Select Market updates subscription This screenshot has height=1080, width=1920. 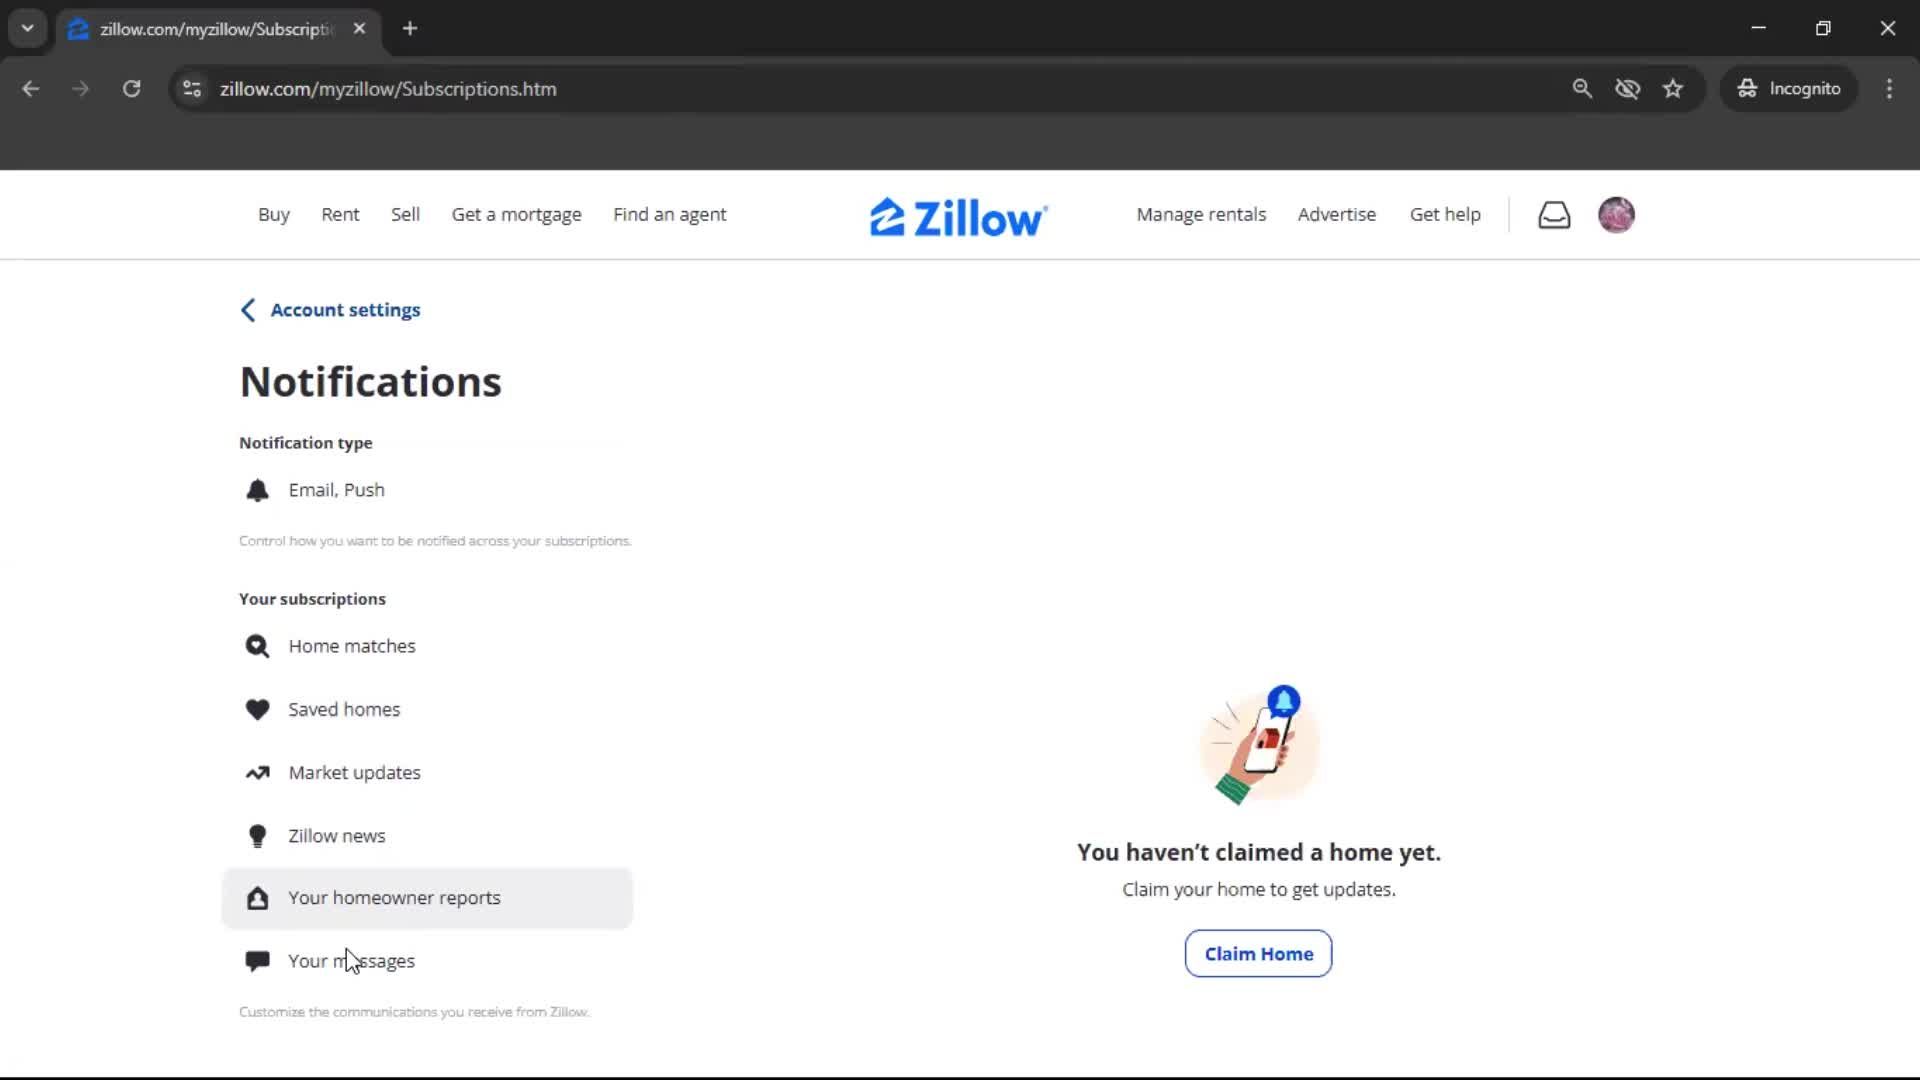354,773
